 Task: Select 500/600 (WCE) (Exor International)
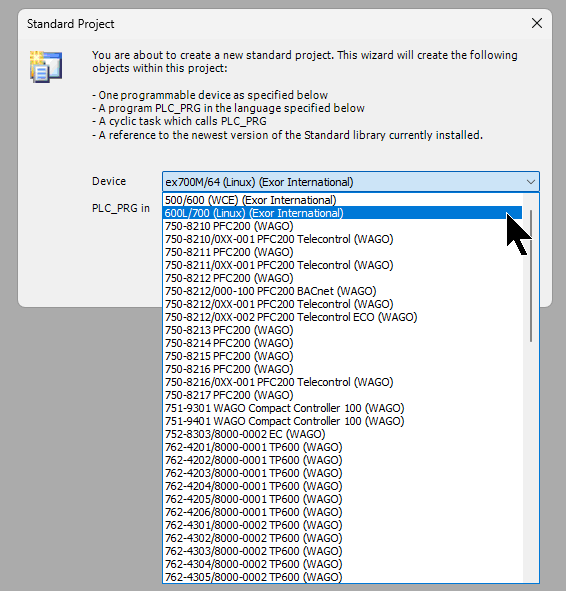[343, 200]
